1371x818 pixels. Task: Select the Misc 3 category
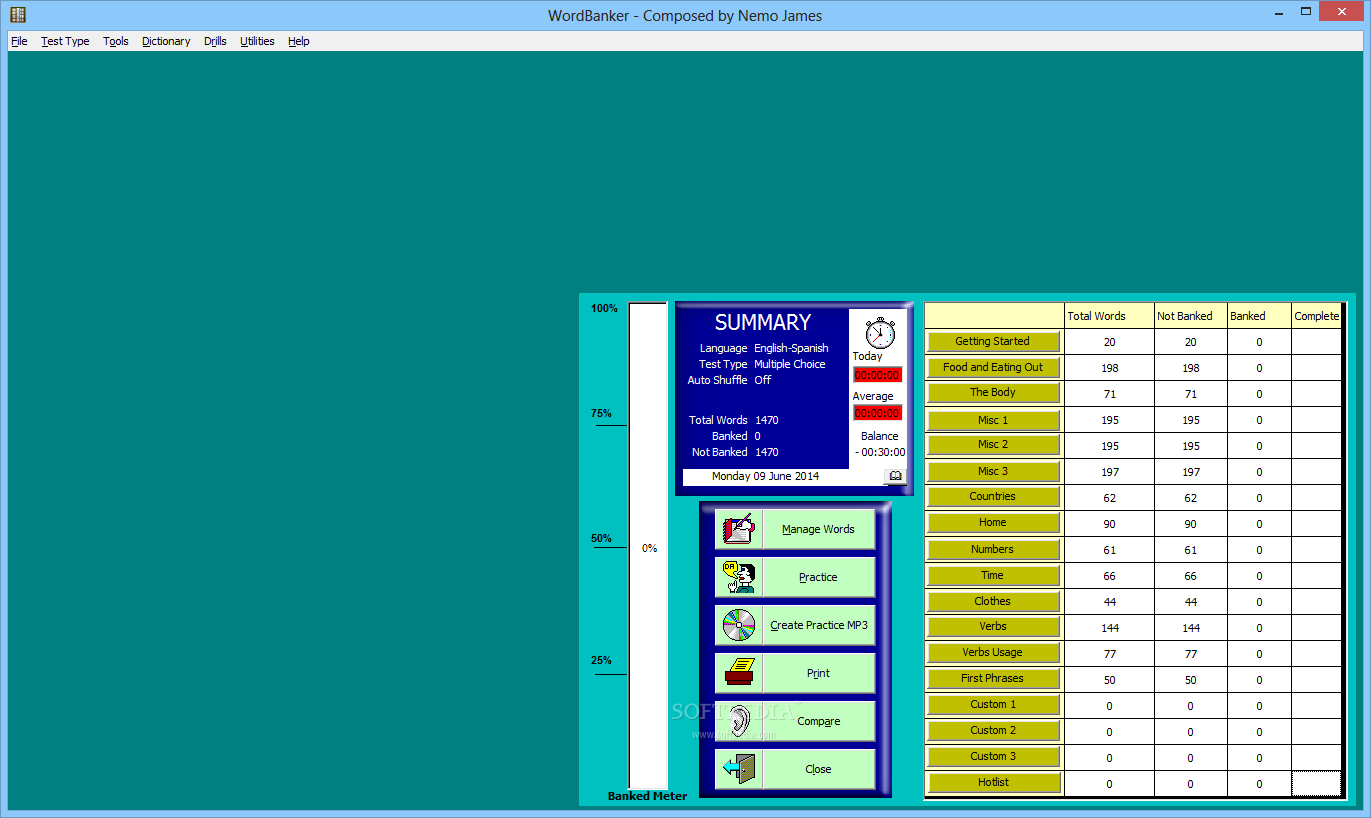pos(993,471)
